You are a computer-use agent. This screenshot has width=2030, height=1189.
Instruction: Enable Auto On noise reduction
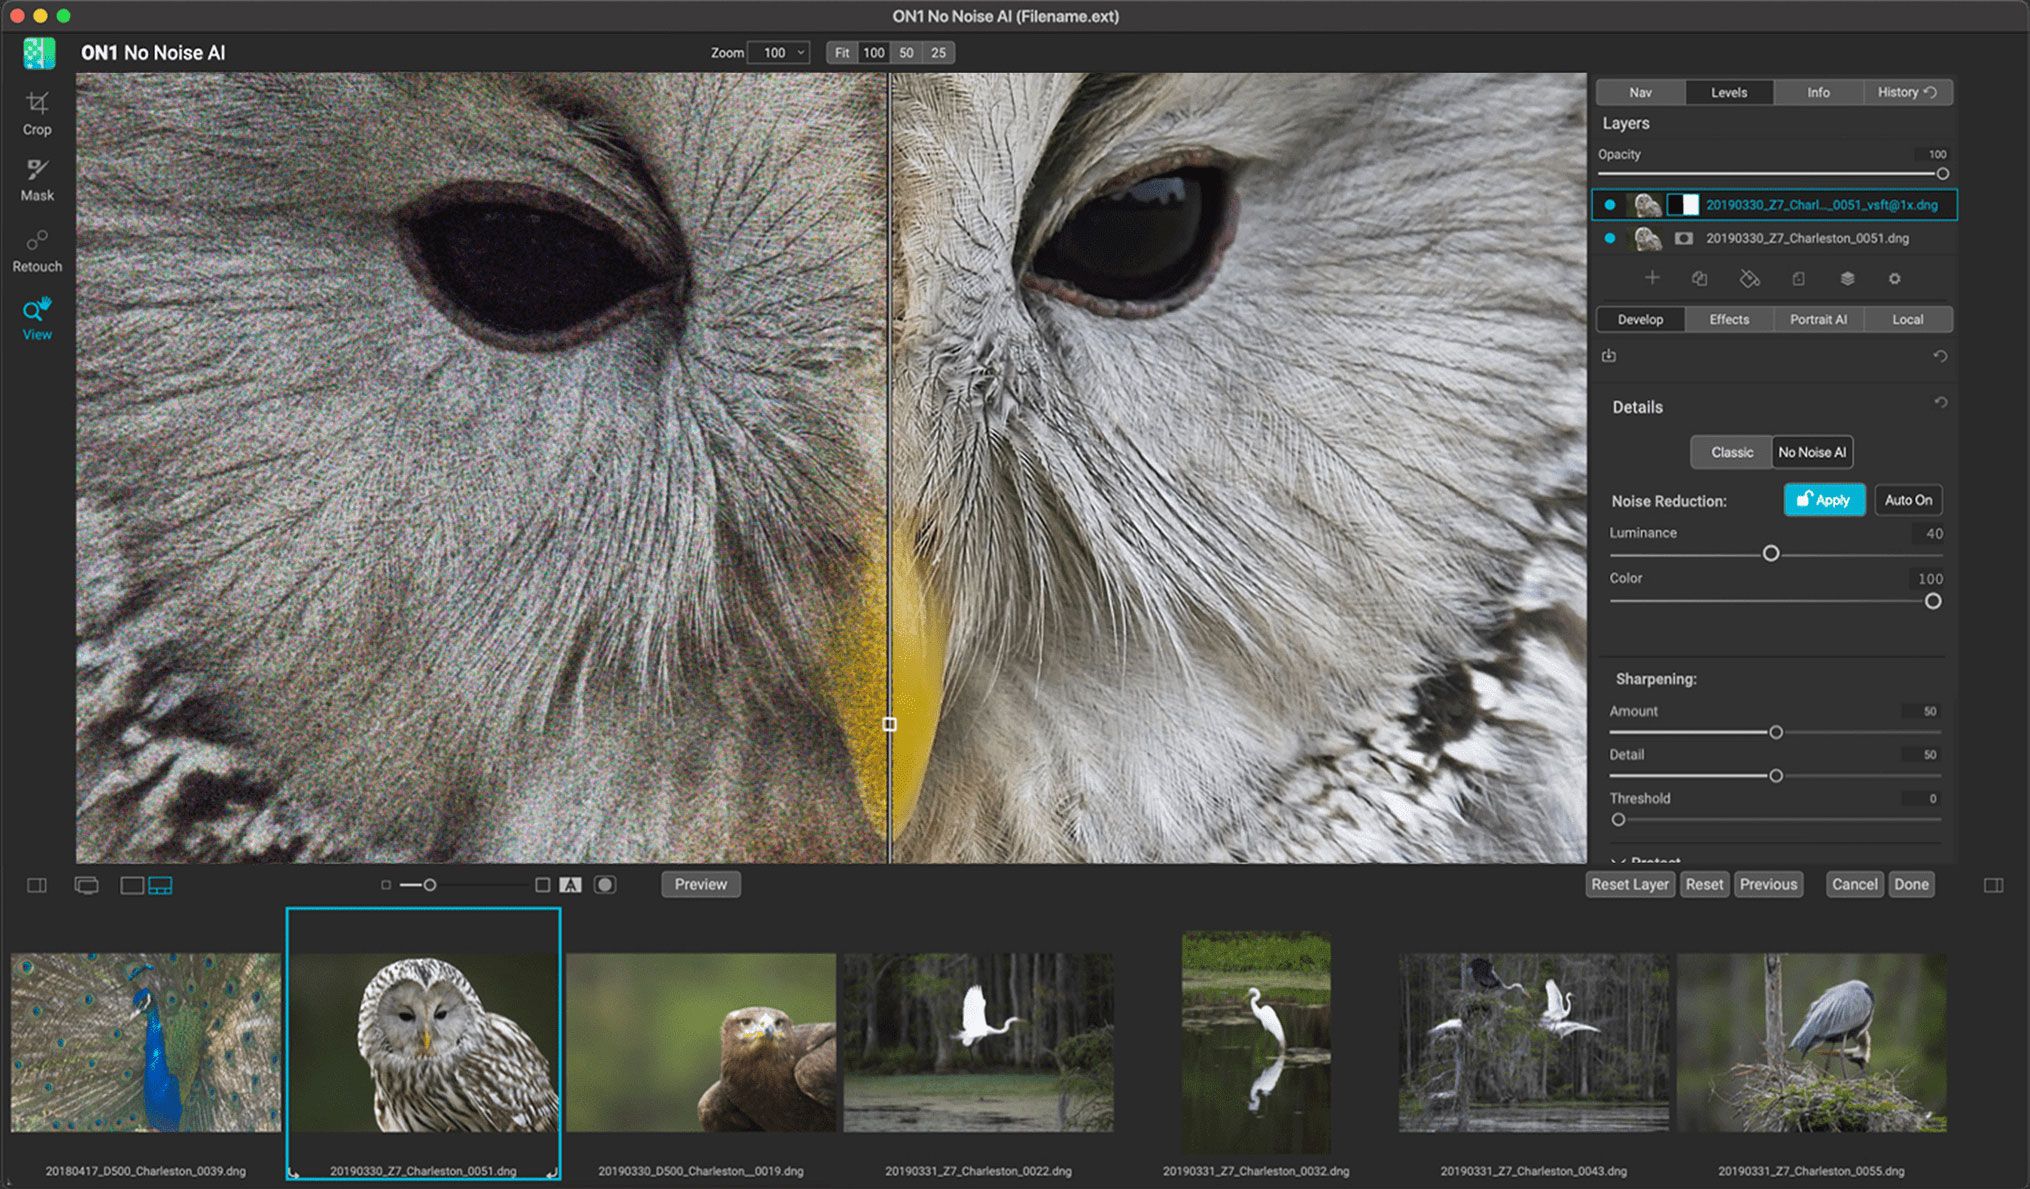[x=1908, y=500]
